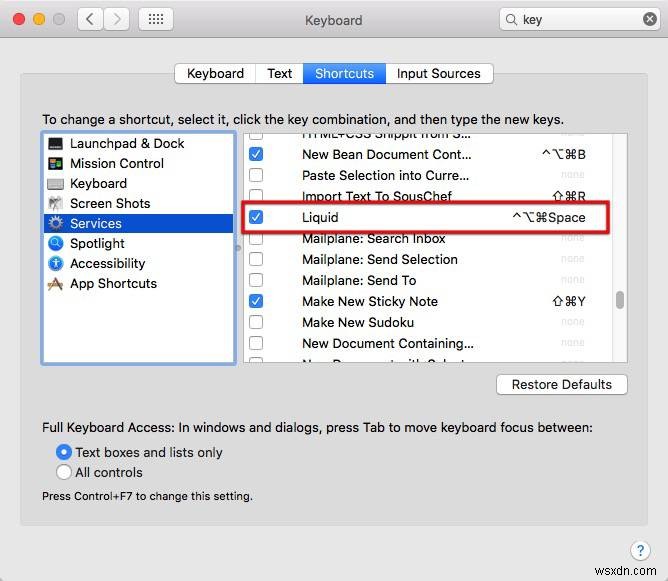The image size is (668, 581).
Task: Click 'Make New Sticky Note' row label
Action: click(x=370, y=301)
